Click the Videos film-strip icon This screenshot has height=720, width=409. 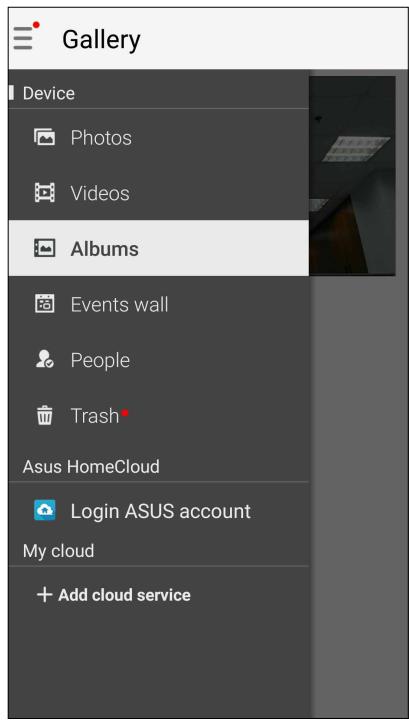(45, 193)
